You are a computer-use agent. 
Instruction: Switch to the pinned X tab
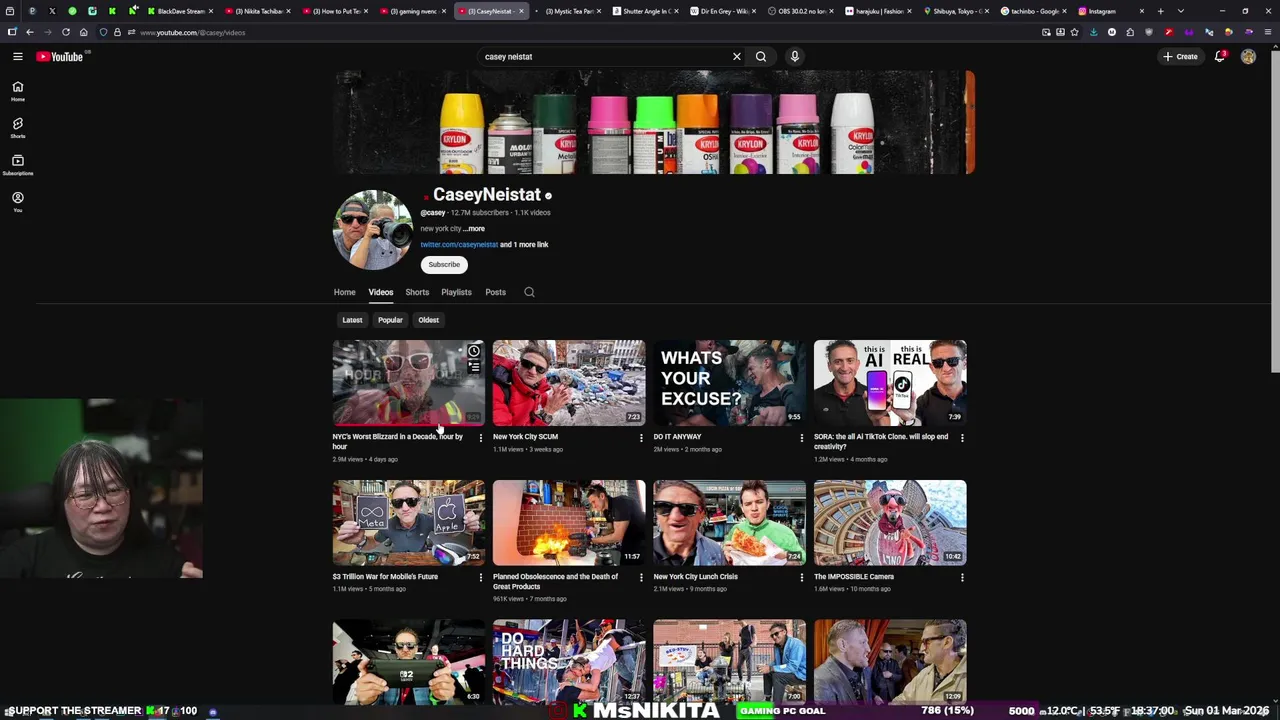(x=52, y=11)
